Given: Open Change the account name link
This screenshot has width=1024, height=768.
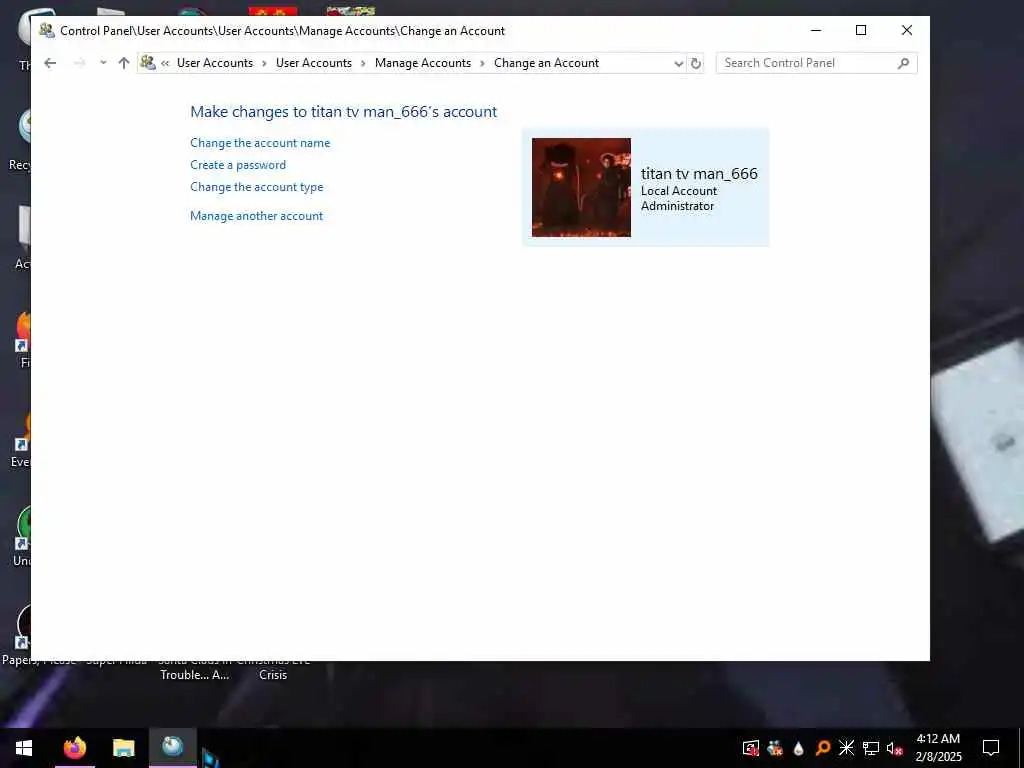Looking at the screenshot, I should click(x=260, y=143).
